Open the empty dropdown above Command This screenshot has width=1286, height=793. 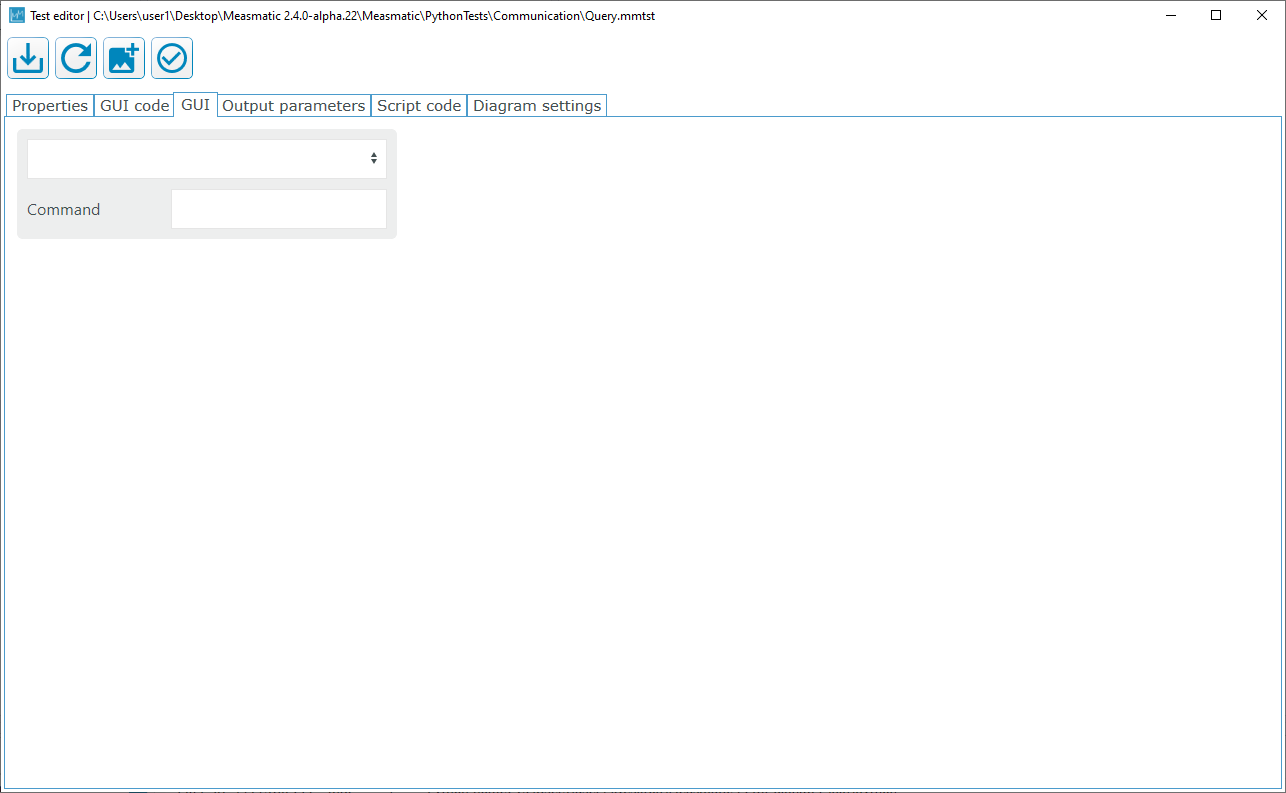(207, 159)
